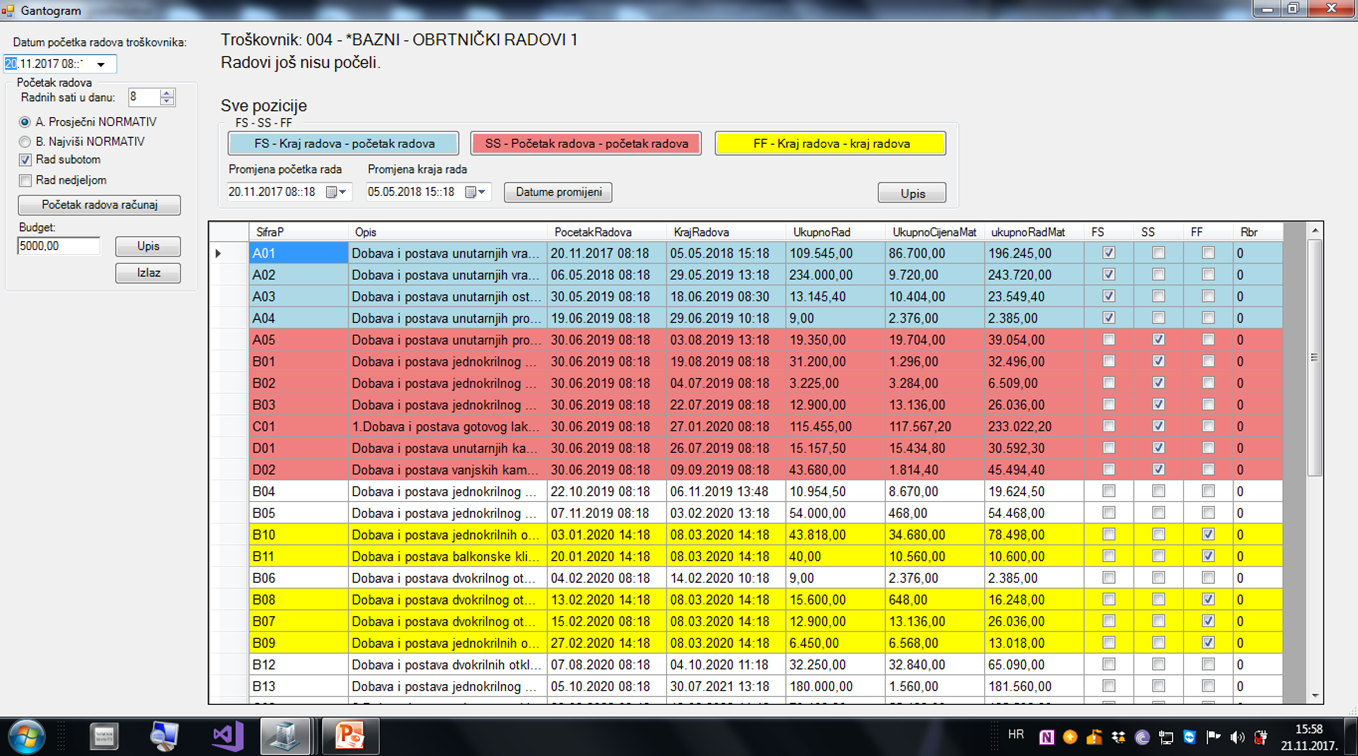Open the computer monitor shortcut in taskbar
The height and width of the screenshot is (756, 1358).
(x=165, y=737)
